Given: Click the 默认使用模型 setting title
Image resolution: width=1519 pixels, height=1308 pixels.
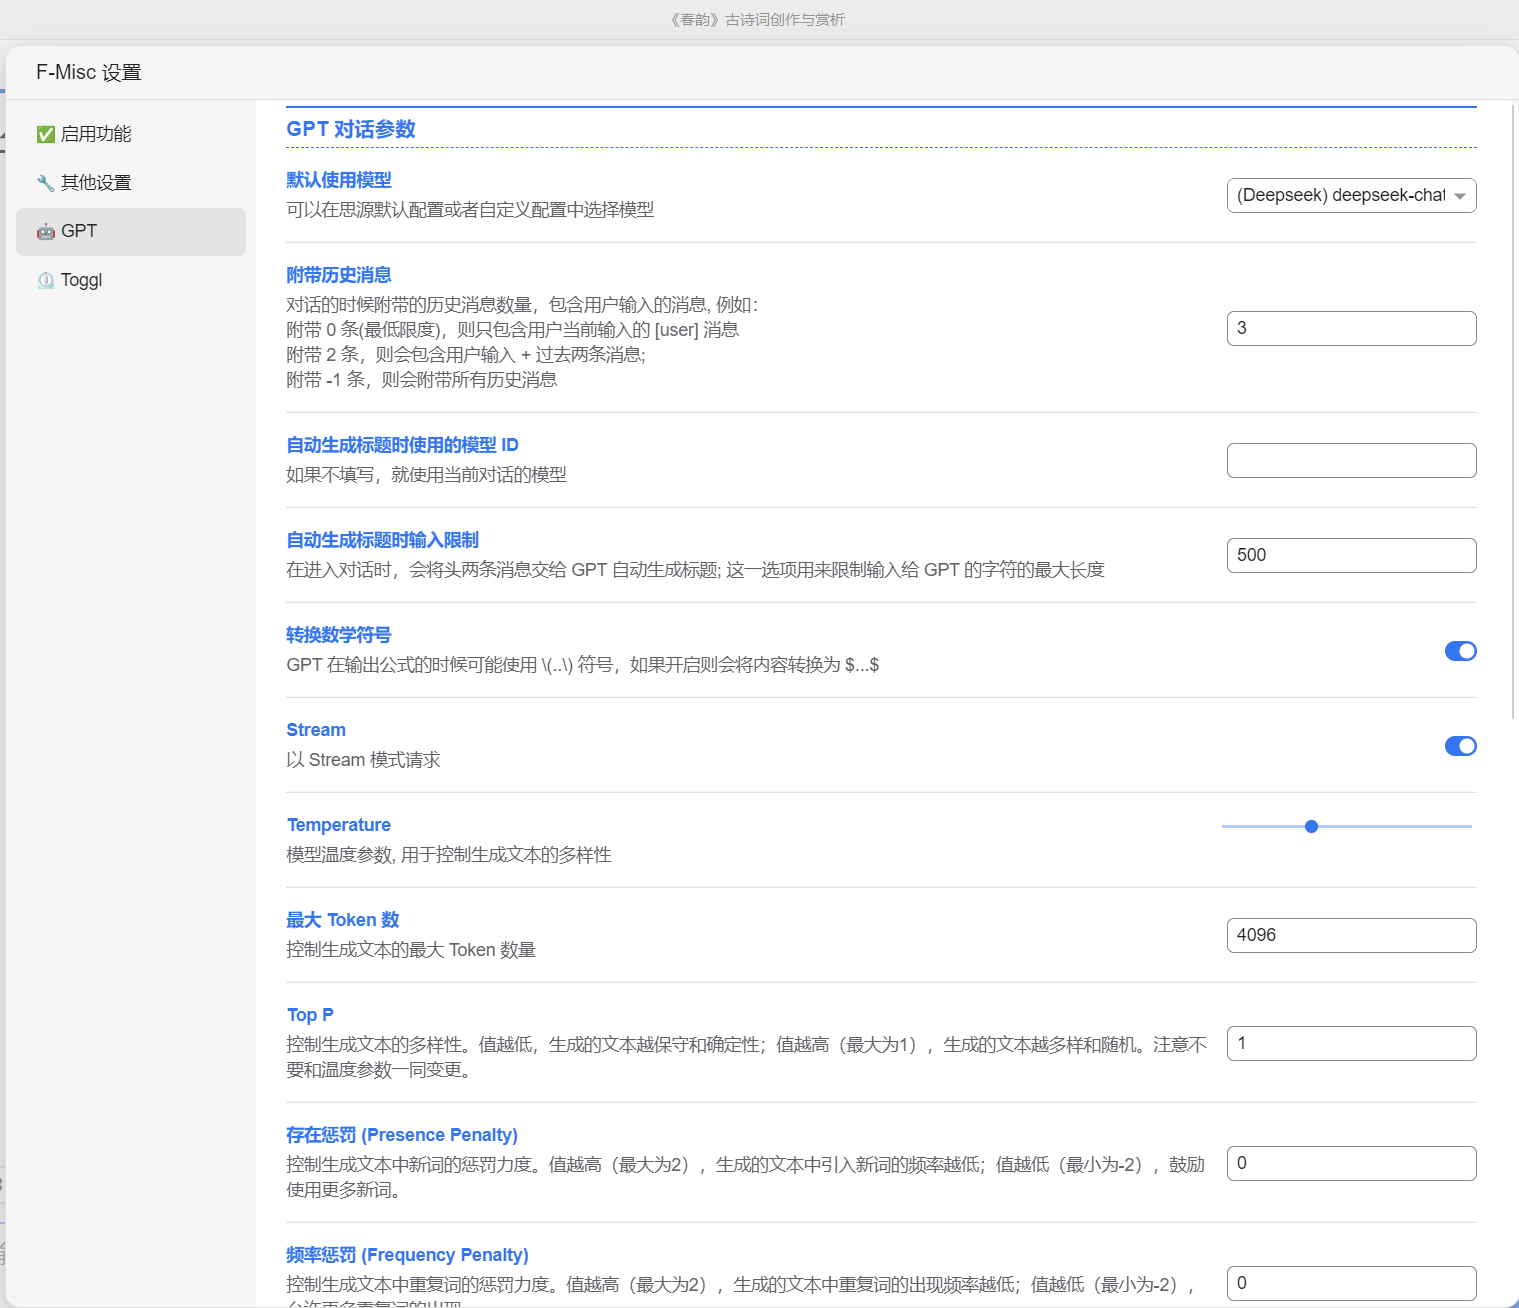Looking at the screenshot, I should pyautogui.click(x=339, y=180).
